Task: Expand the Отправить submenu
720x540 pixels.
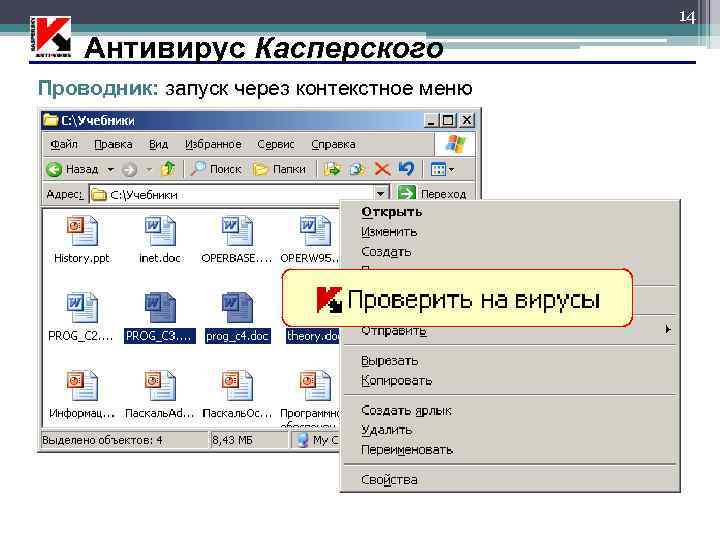Action: pos(510,331)
